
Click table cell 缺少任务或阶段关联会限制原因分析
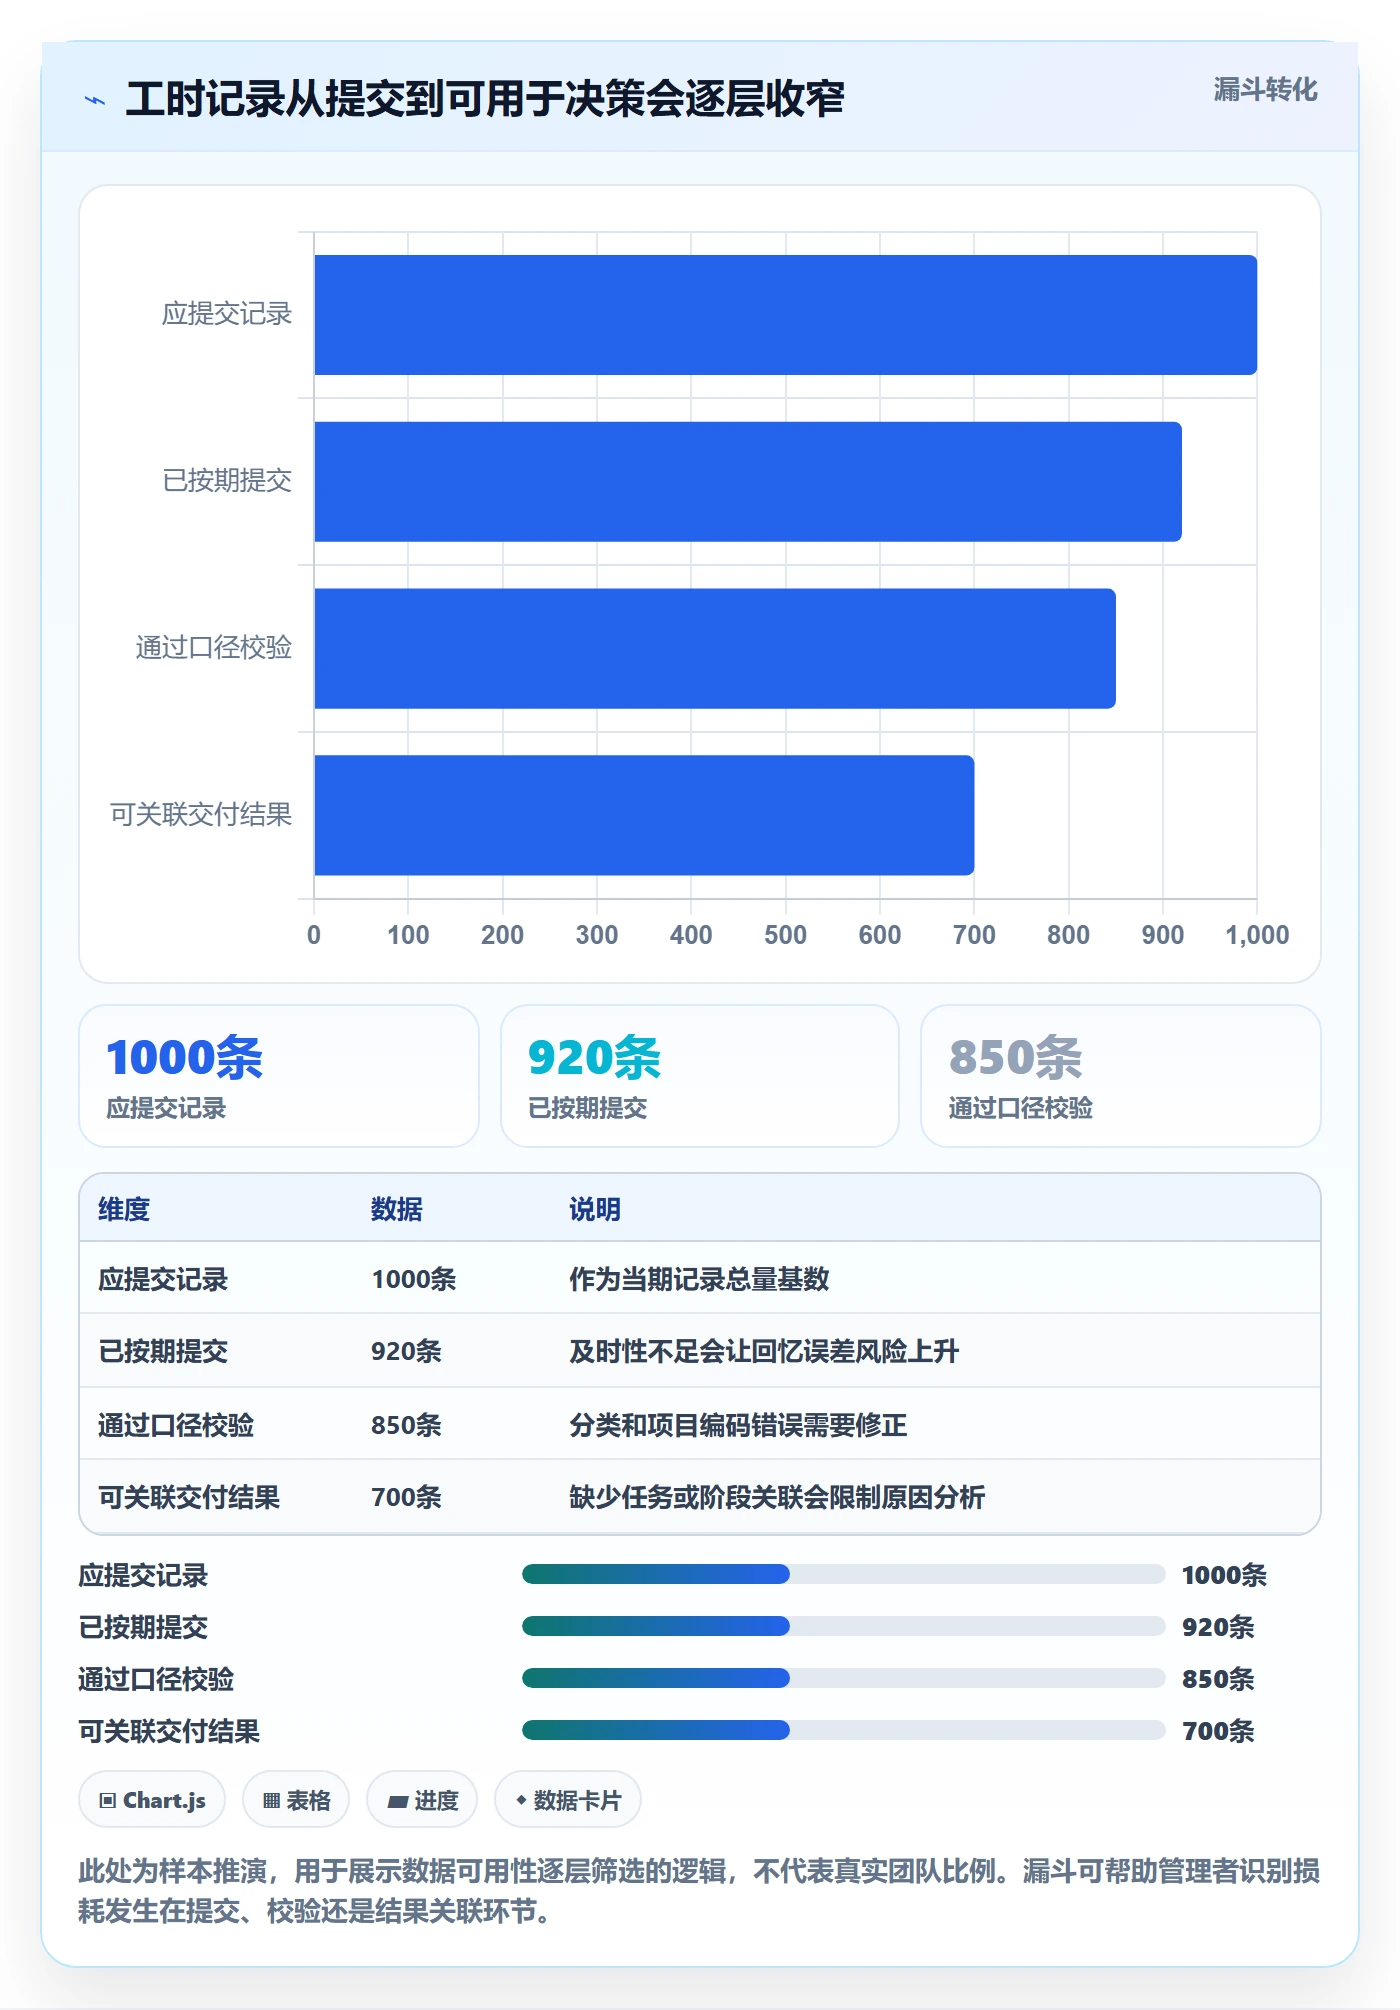pos(777,1497)
